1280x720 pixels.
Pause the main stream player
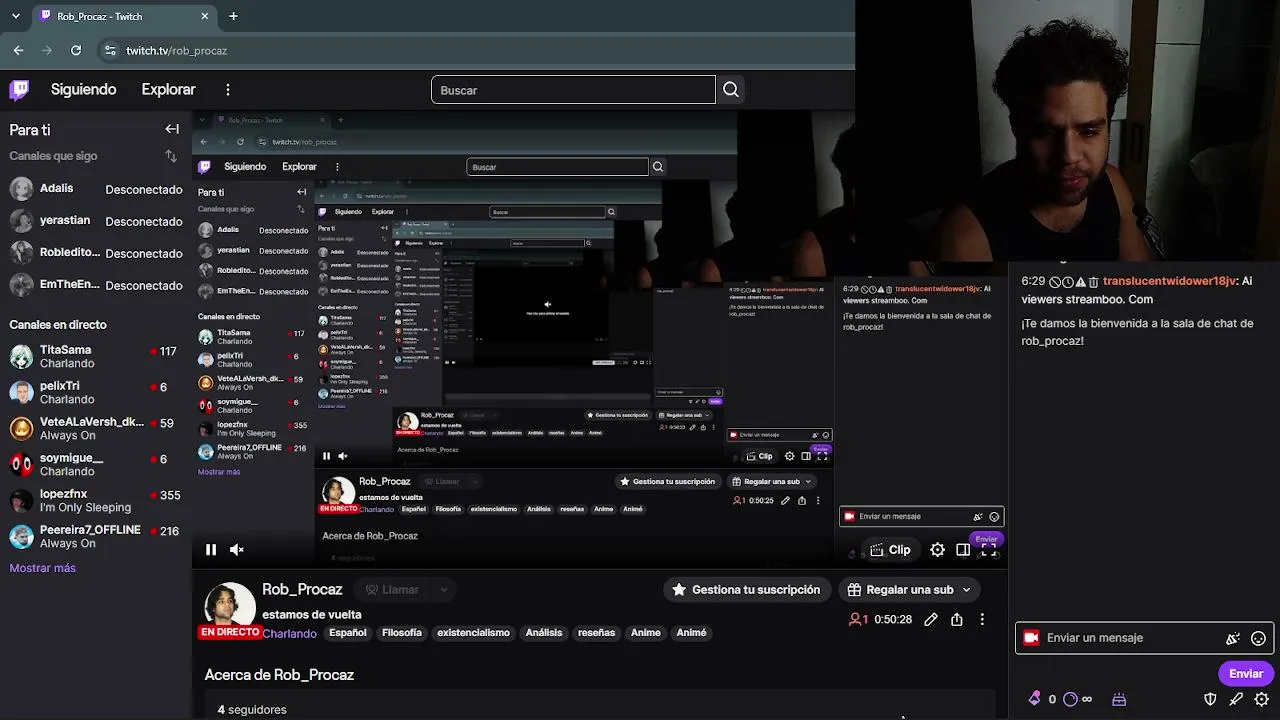pos(211,550)
